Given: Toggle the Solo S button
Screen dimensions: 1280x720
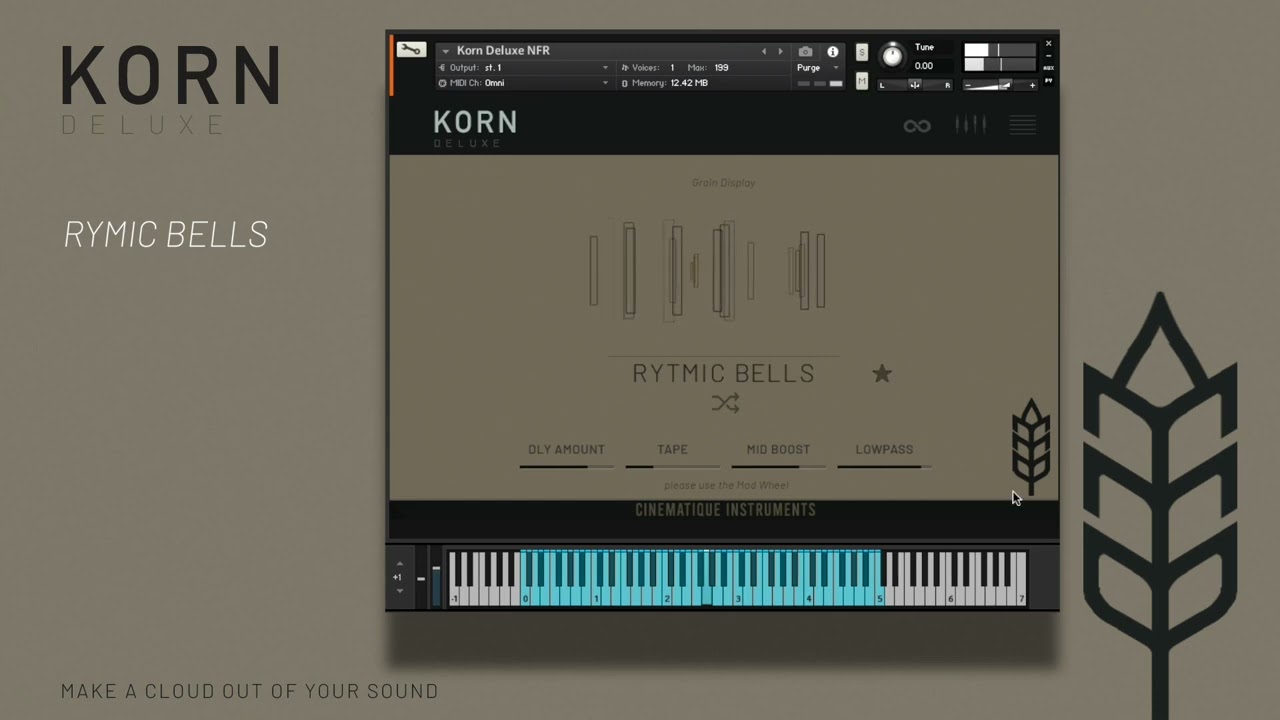Looking at the screenshot, I should (x=861, y=52).
